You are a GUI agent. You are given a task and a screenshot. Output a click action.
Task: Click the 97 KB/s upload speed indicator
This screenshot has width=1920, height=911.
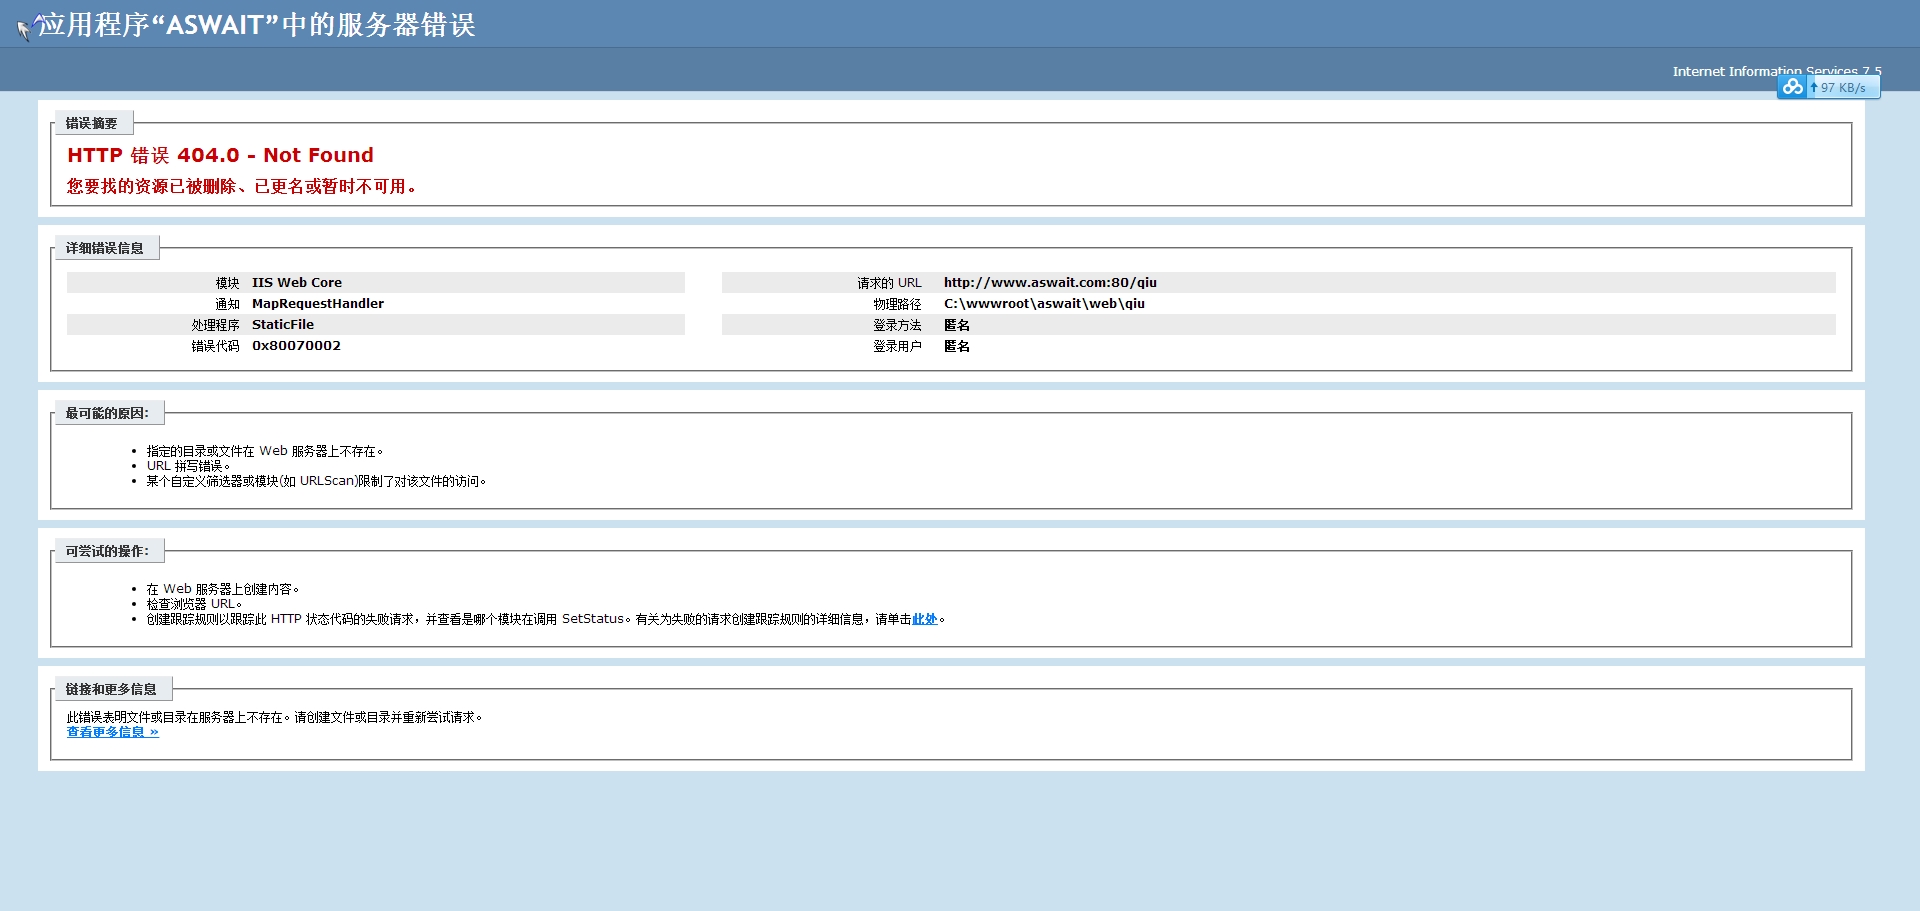point(1843,88)
